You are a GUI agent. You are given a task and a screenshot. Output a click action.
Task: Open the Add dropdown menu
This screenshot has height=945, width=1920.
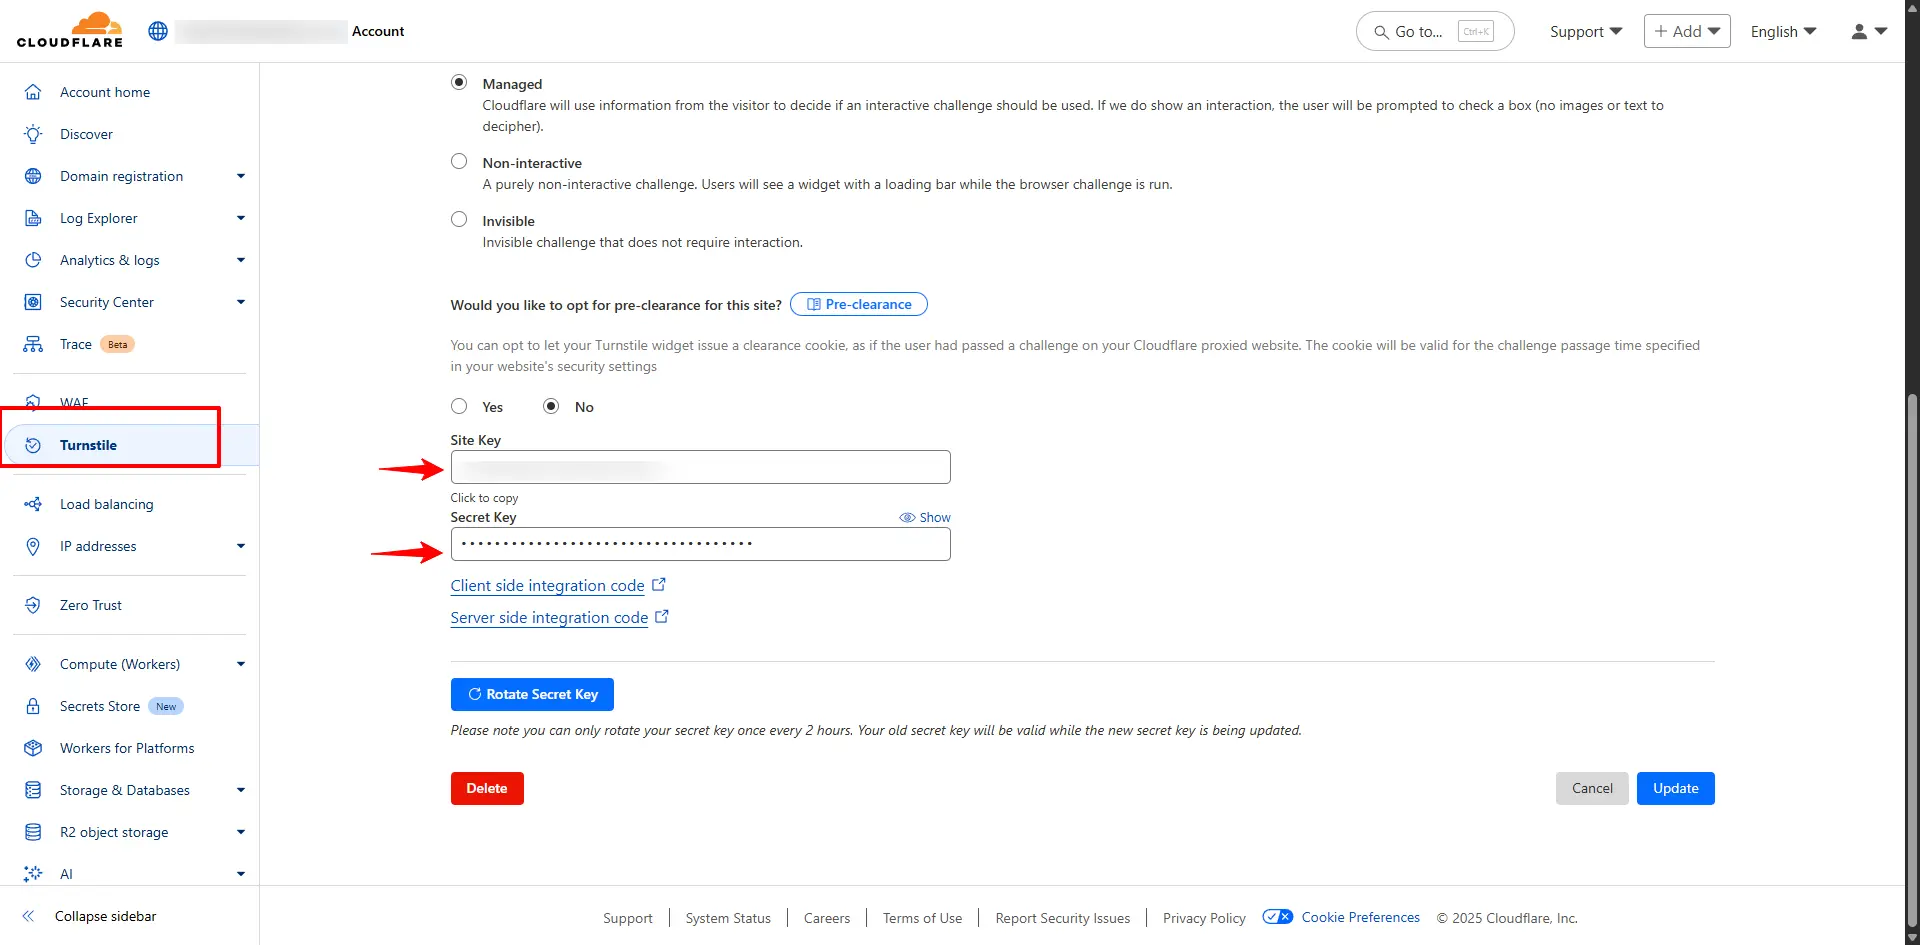[x=1687, y=31]
